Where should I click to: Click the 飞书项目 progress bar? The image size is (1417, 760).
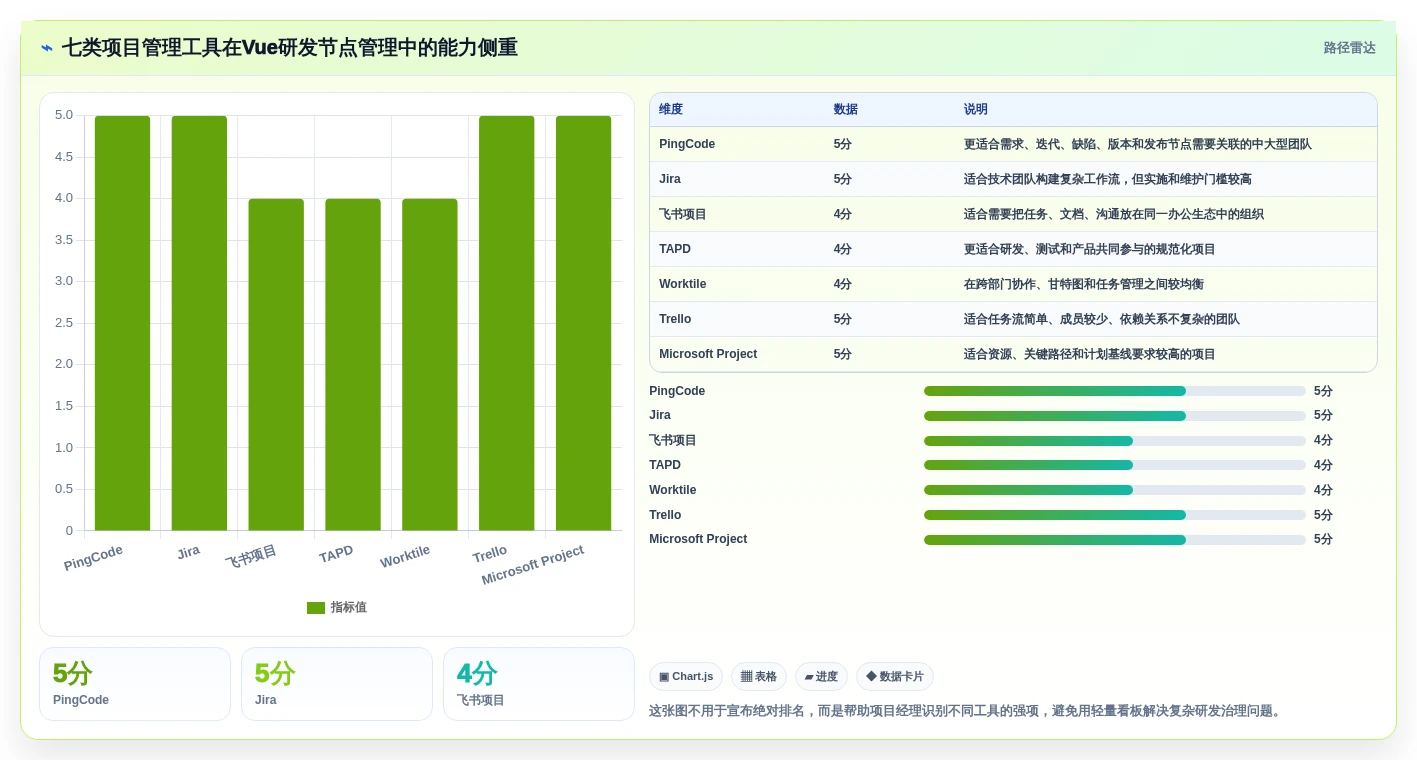(1115, 441)
